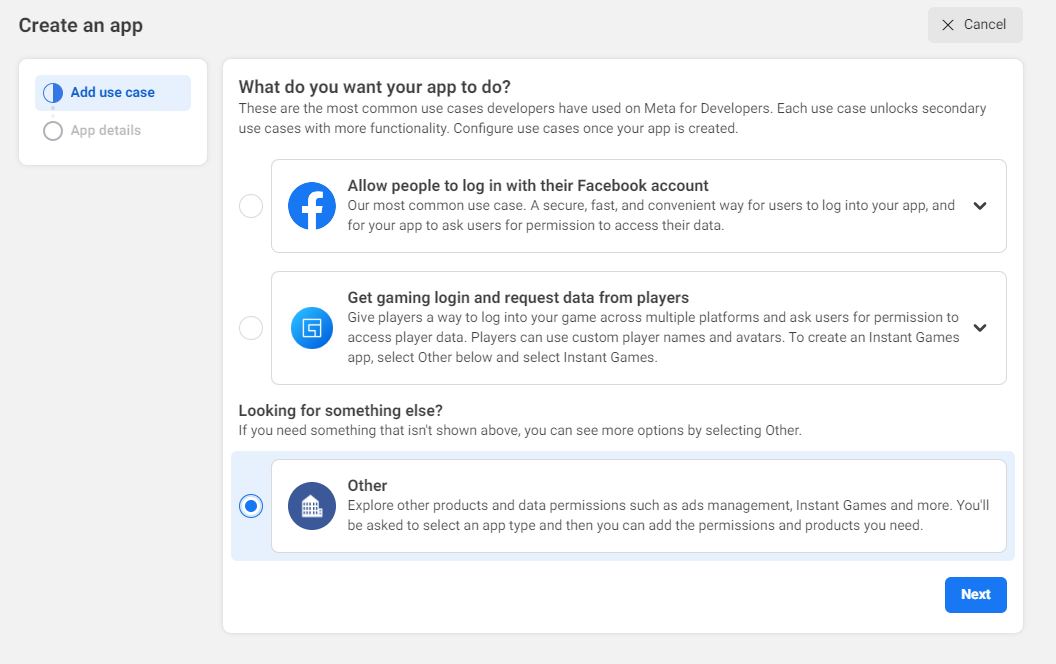The height and width of the screenshot is (664, 1056).
Task: Expand the gaming login use case chevron
Action: tap(980, 328)
